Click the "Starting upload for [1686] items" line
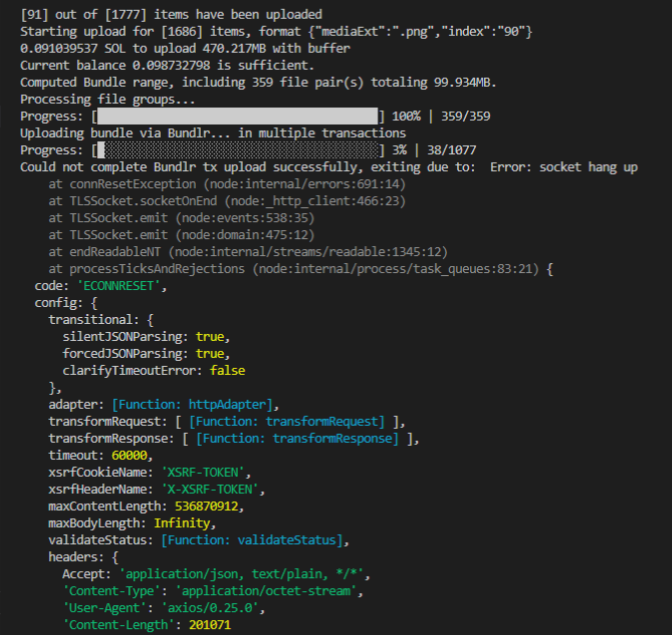 tap(276, 32)
